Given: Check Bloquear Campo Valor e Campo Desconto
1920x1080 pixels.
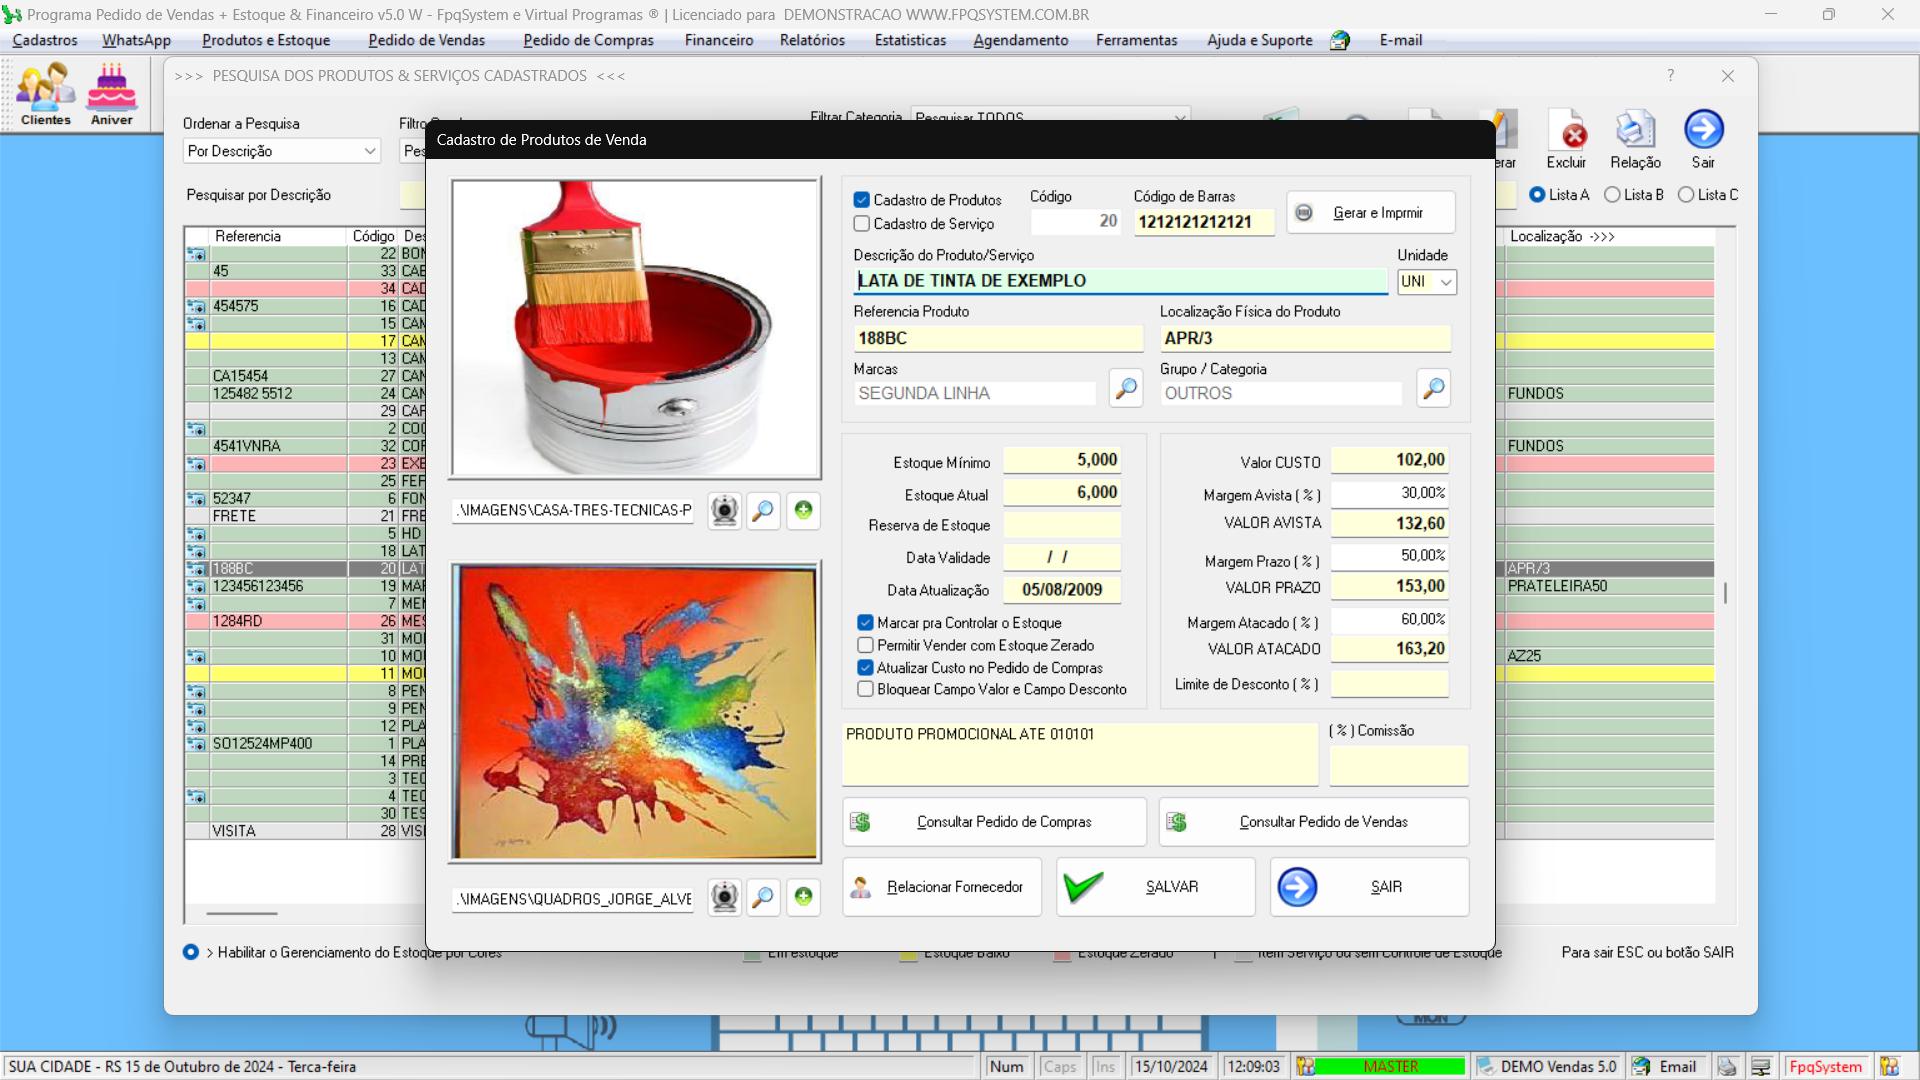Looking at the screenshot, I should pos(866,689).
